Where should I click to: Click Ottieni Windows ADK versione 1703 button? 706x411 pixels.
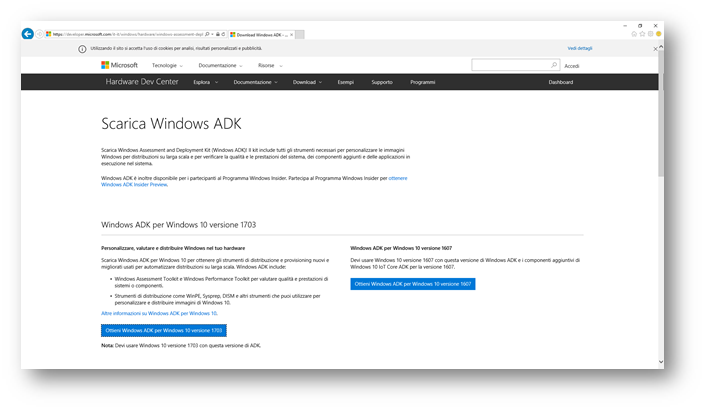click(164, 330)
